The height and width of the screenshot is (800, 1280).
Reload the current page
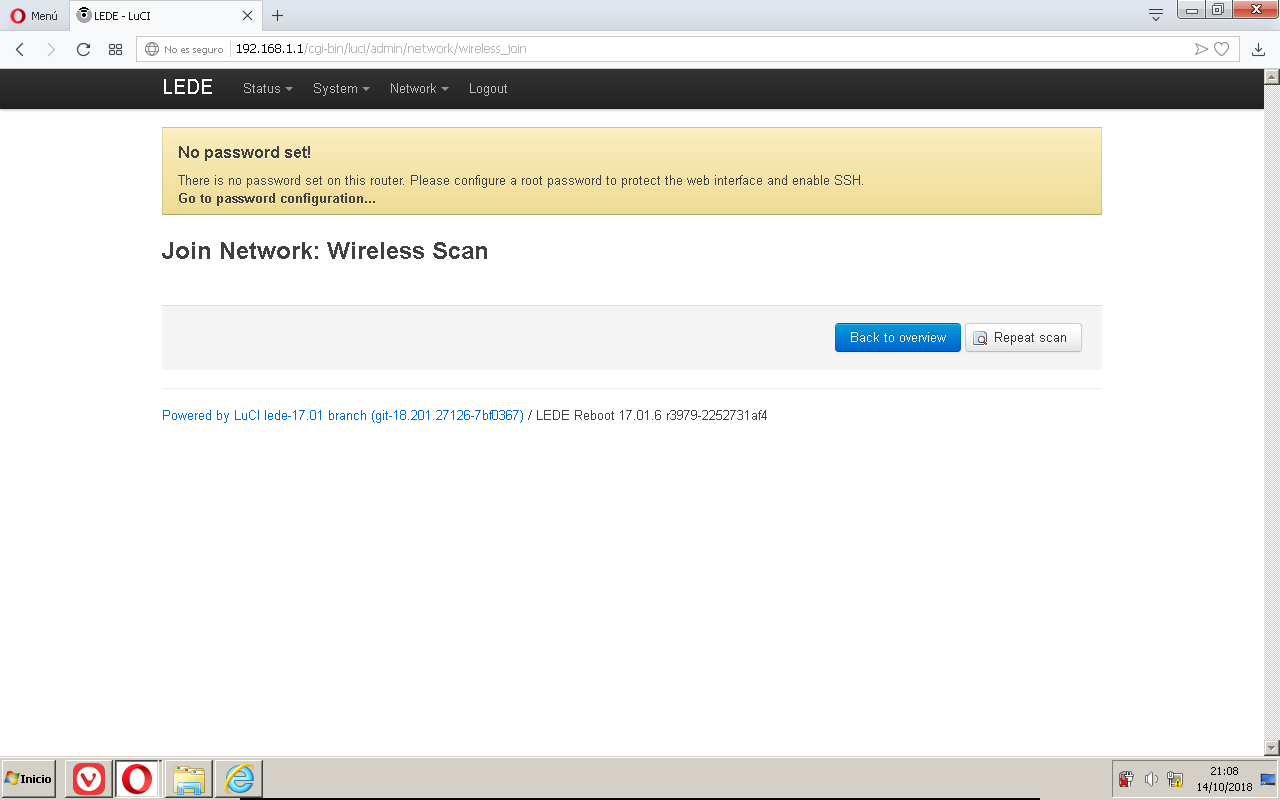84,49
